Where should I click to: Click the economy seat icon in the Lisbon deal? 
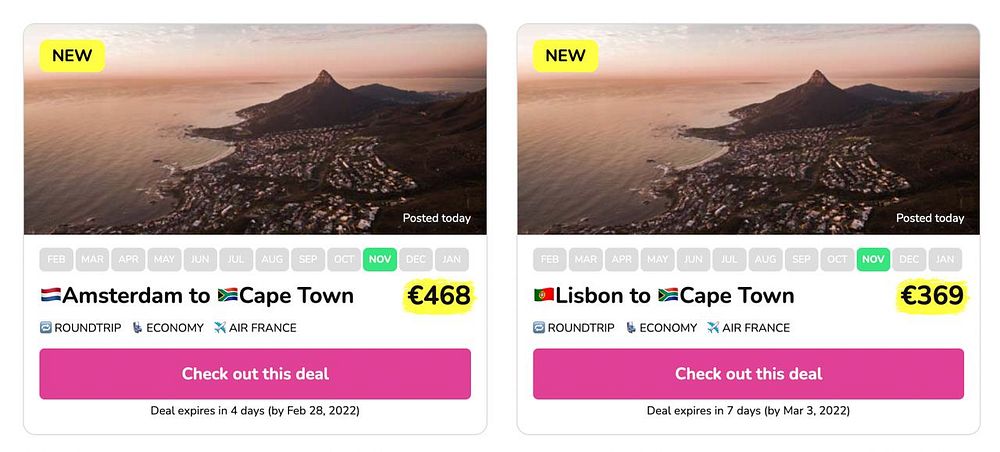click(x=630, y=328)
